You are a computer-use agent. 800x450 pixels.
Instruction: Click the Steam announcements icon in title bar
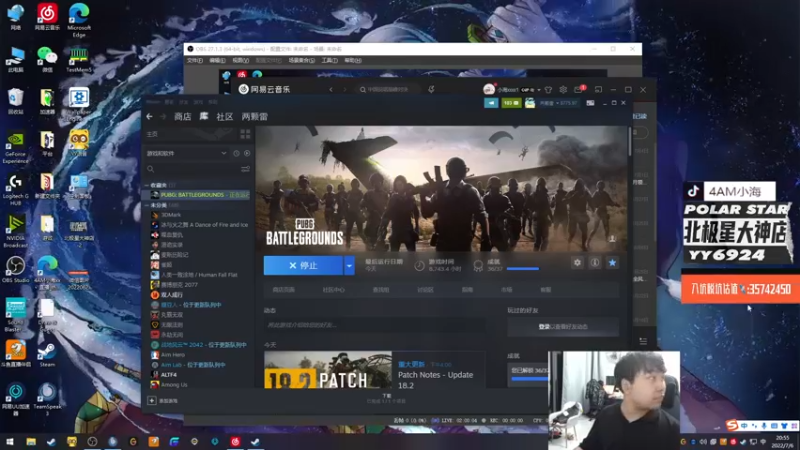pos(491,103)
